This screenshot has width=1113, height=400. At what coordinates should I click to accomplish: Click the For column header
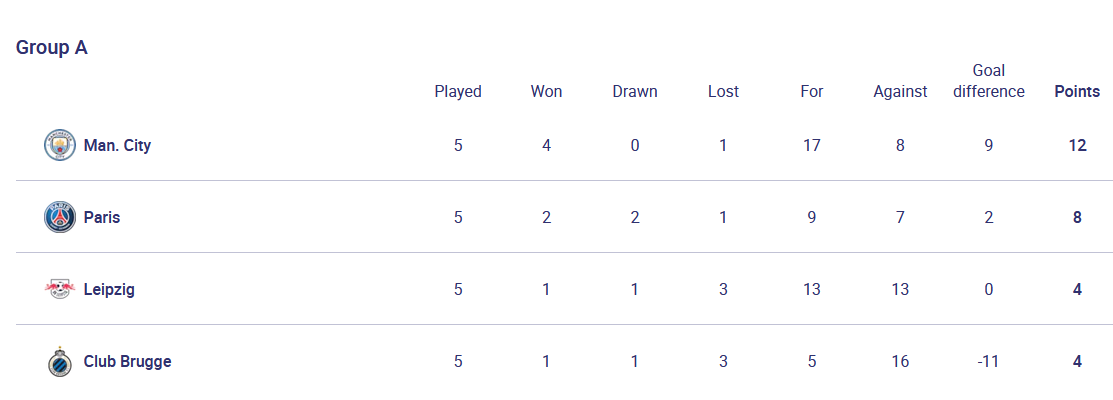click(x=812, y=91)
